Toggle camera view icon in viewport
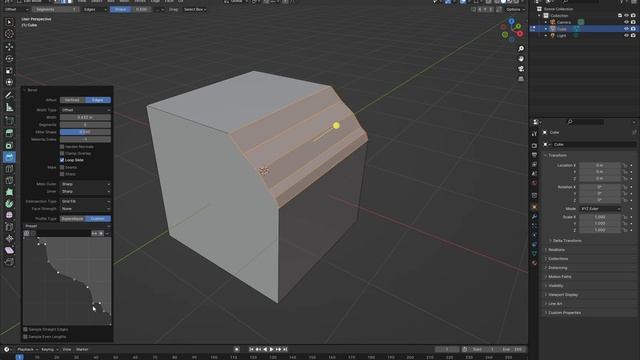Screen dimensions: 640x360 pyautogui.click(x=521, y=69)
